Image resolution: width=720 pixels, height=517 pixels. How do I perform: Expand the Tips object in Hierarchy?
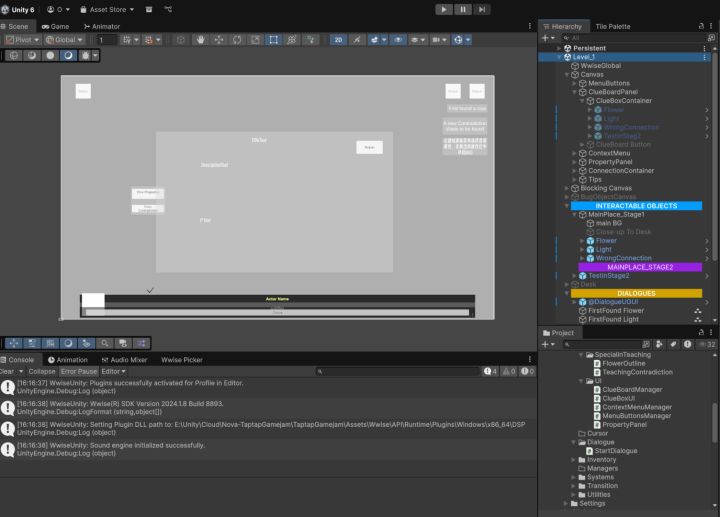point(575,179)
